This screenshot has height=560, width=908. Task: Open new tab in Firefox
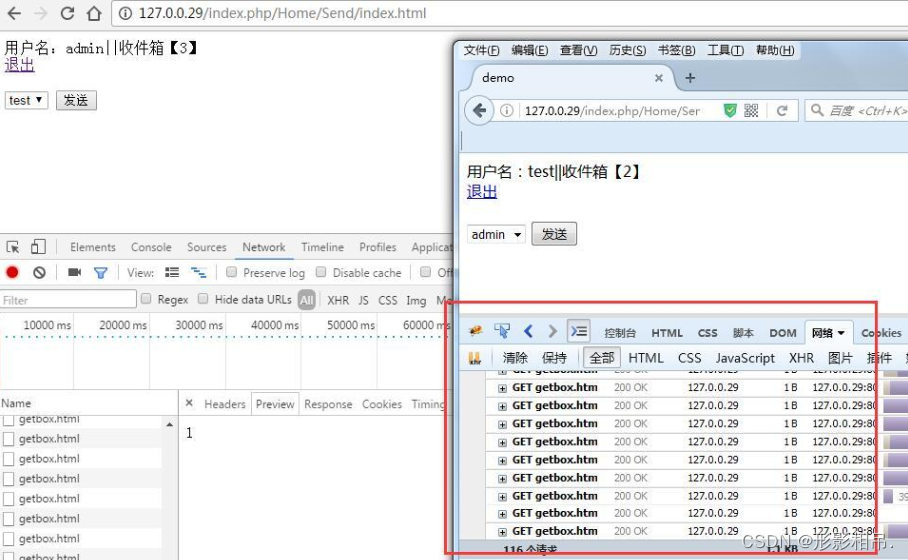tap(690, 78)
